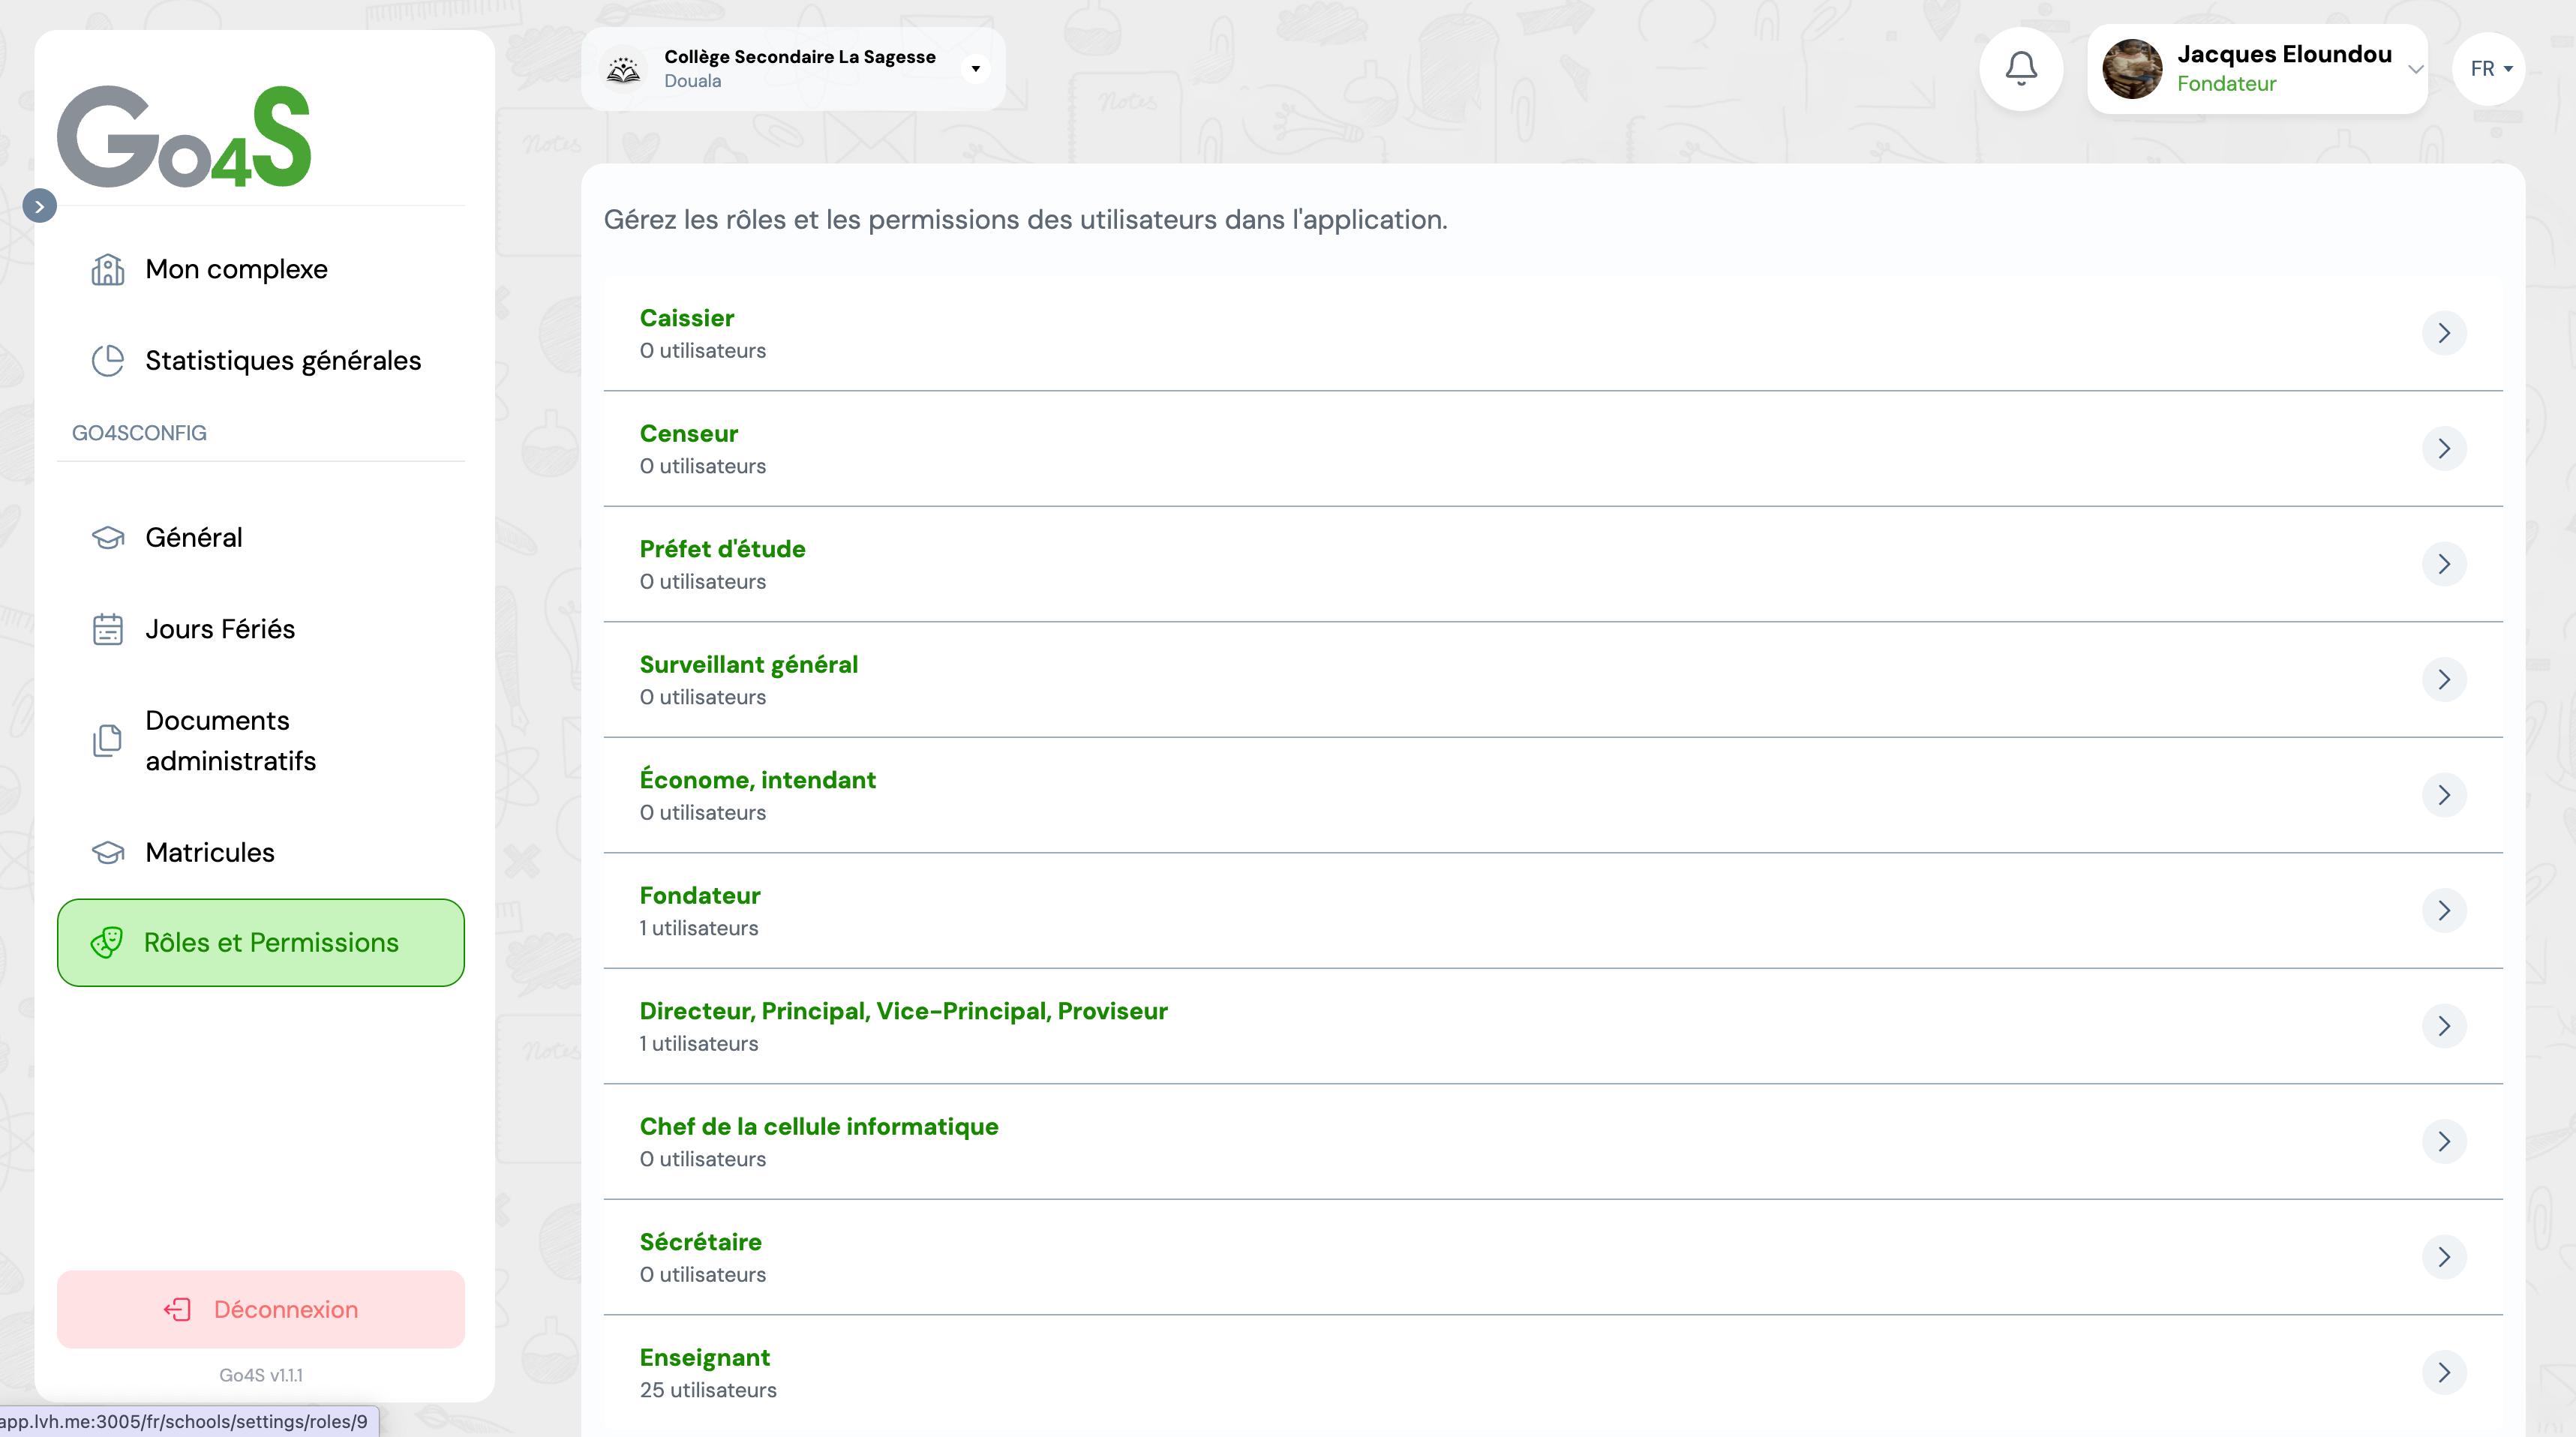Click the Matricules graduation cap icon
The height and width of the screenshot is (1437, 2576).
[108, 852]
